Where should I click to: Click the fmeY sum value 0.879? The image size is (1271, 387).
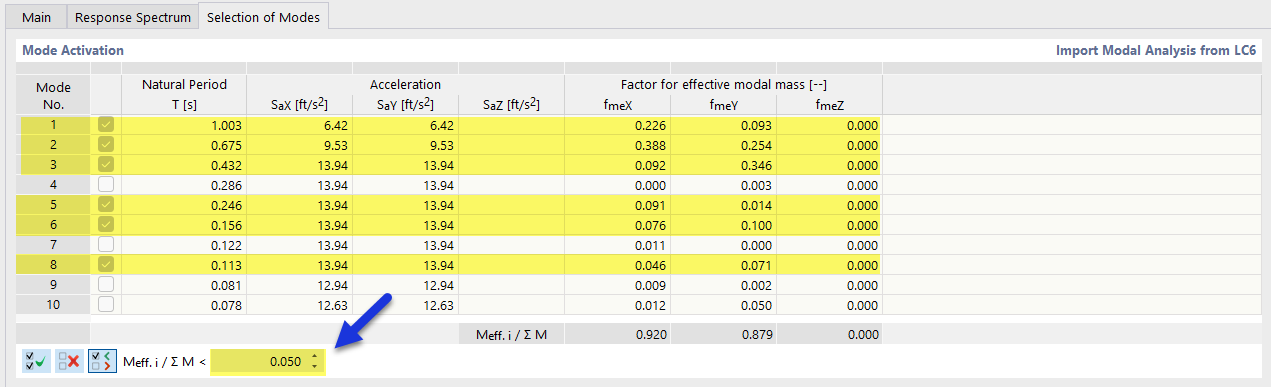tap(723, 334)
